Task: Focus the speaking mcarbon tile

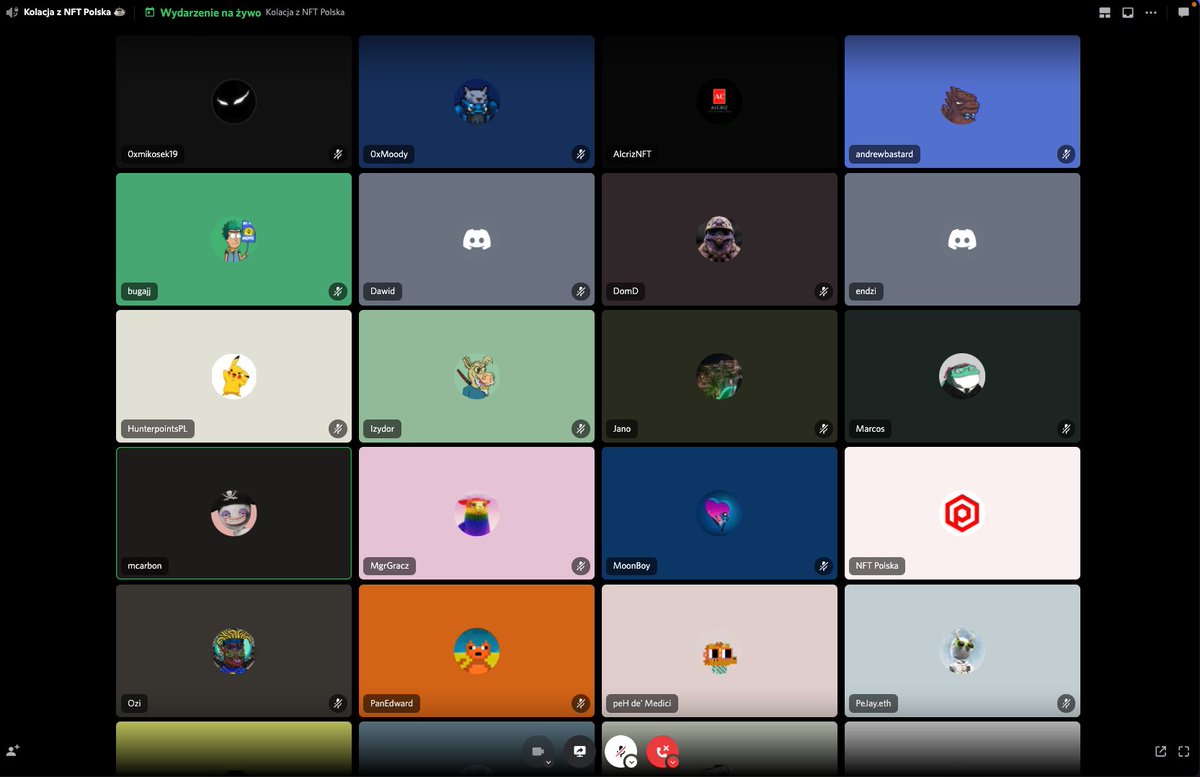Action: [x=234, y=513]
